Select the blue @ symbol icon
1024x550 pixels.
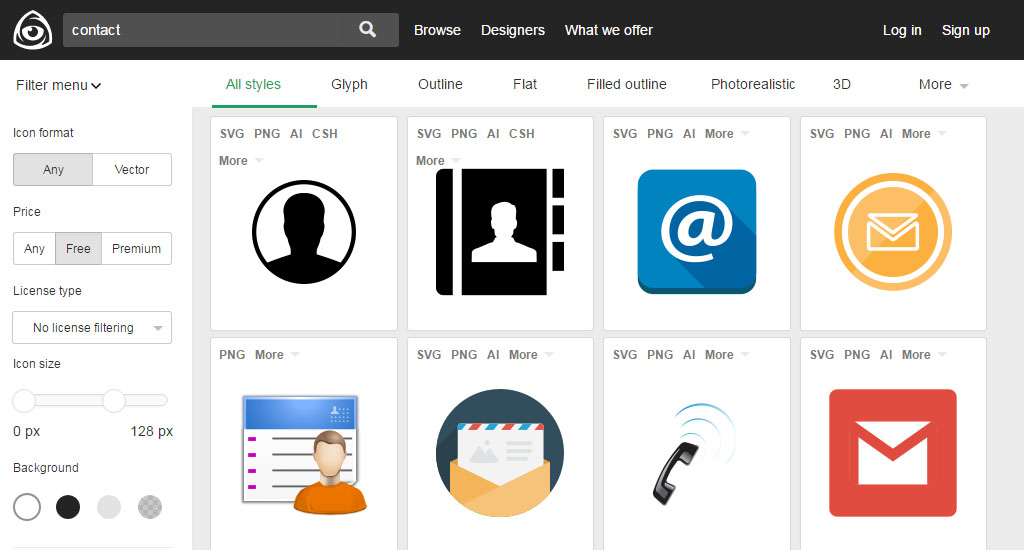(696, 232)
